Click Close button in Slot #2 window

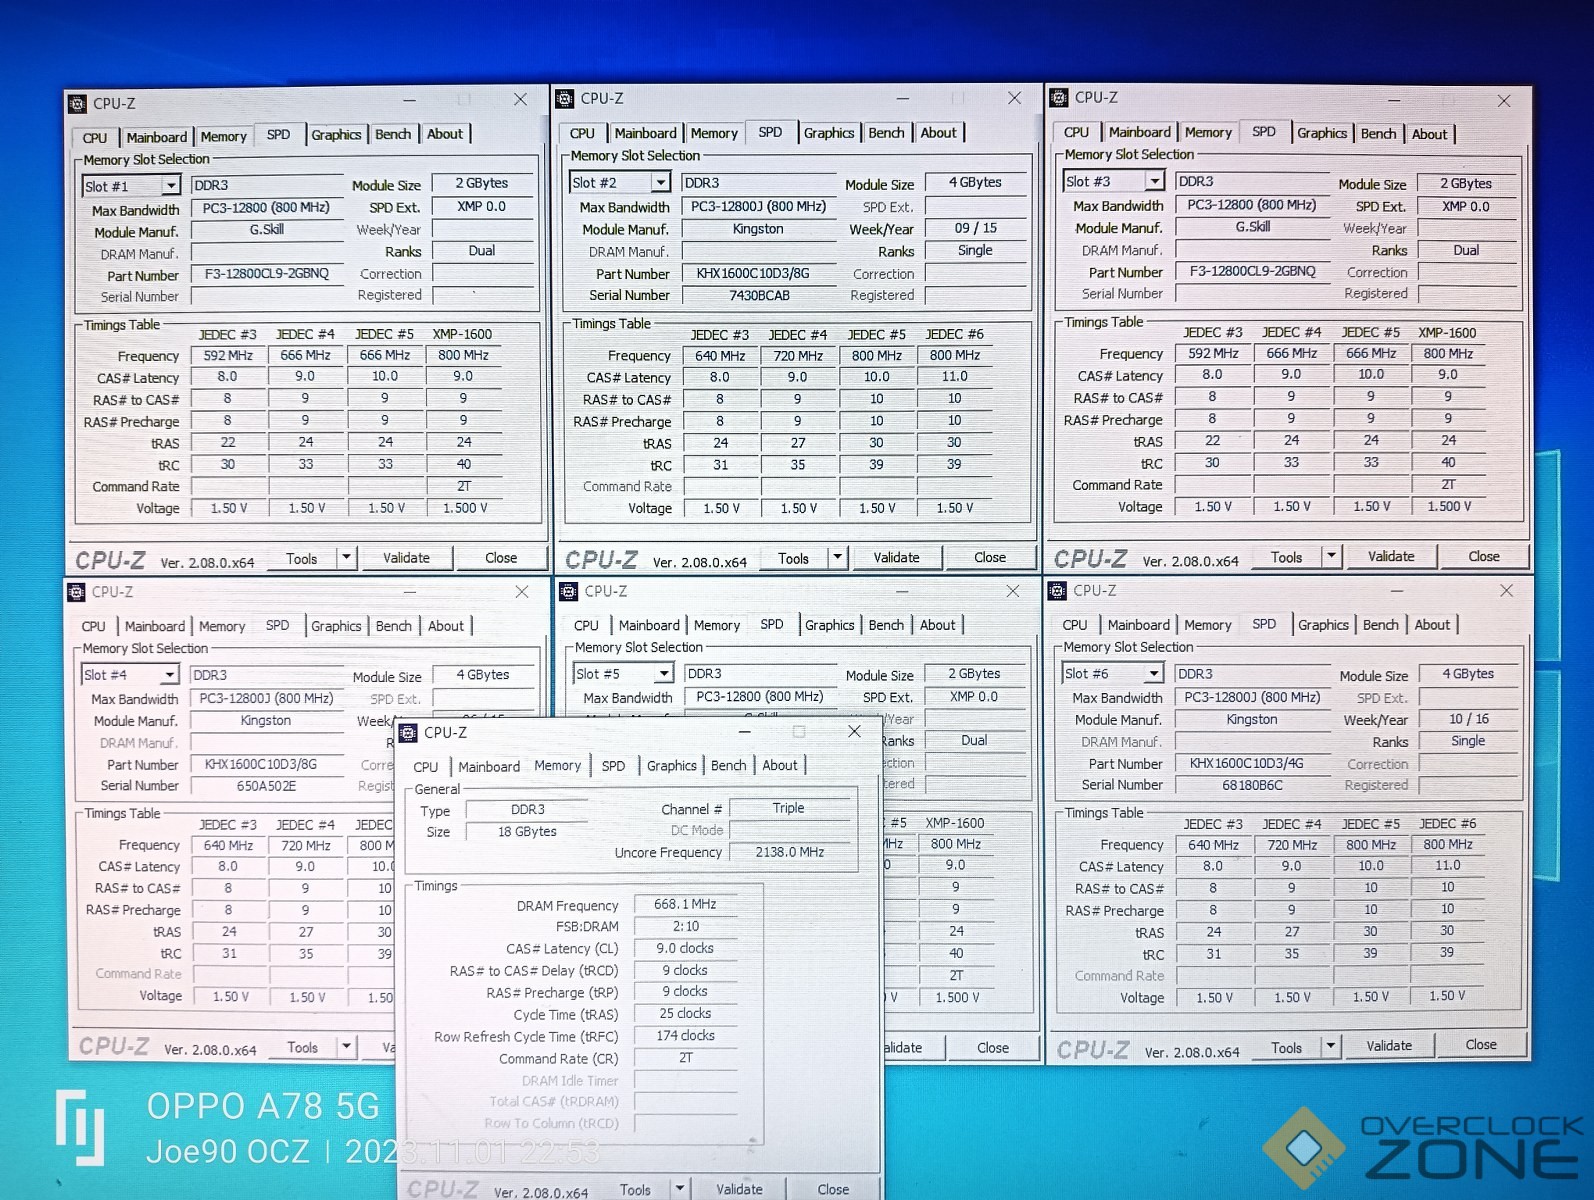(990, 557)
